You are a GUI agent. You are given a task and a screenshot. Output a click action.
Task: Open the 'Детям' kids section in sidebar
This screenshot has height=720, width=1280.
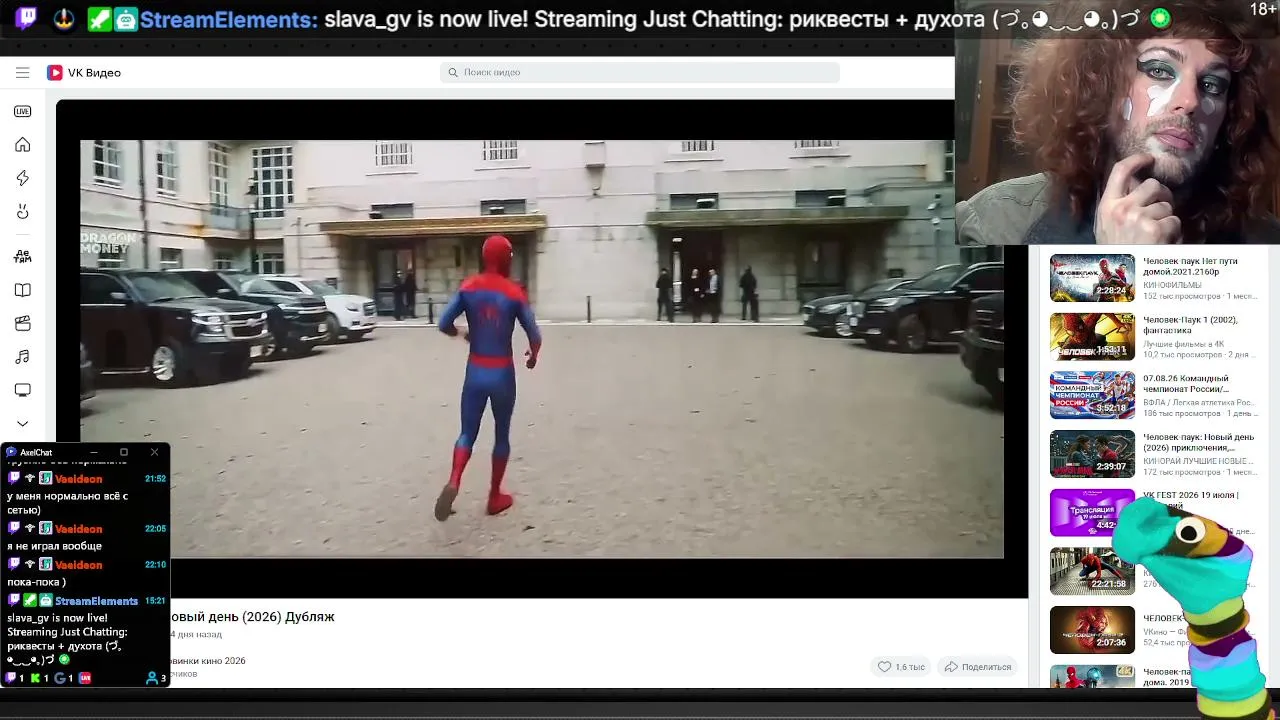[22, 256]
